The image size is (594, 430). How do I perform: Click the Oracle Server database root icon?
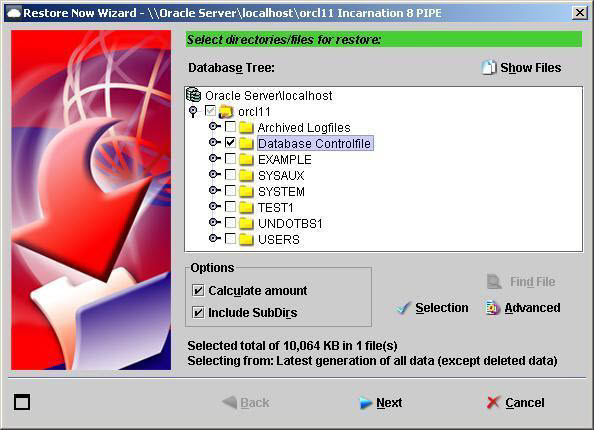[194, 95]
